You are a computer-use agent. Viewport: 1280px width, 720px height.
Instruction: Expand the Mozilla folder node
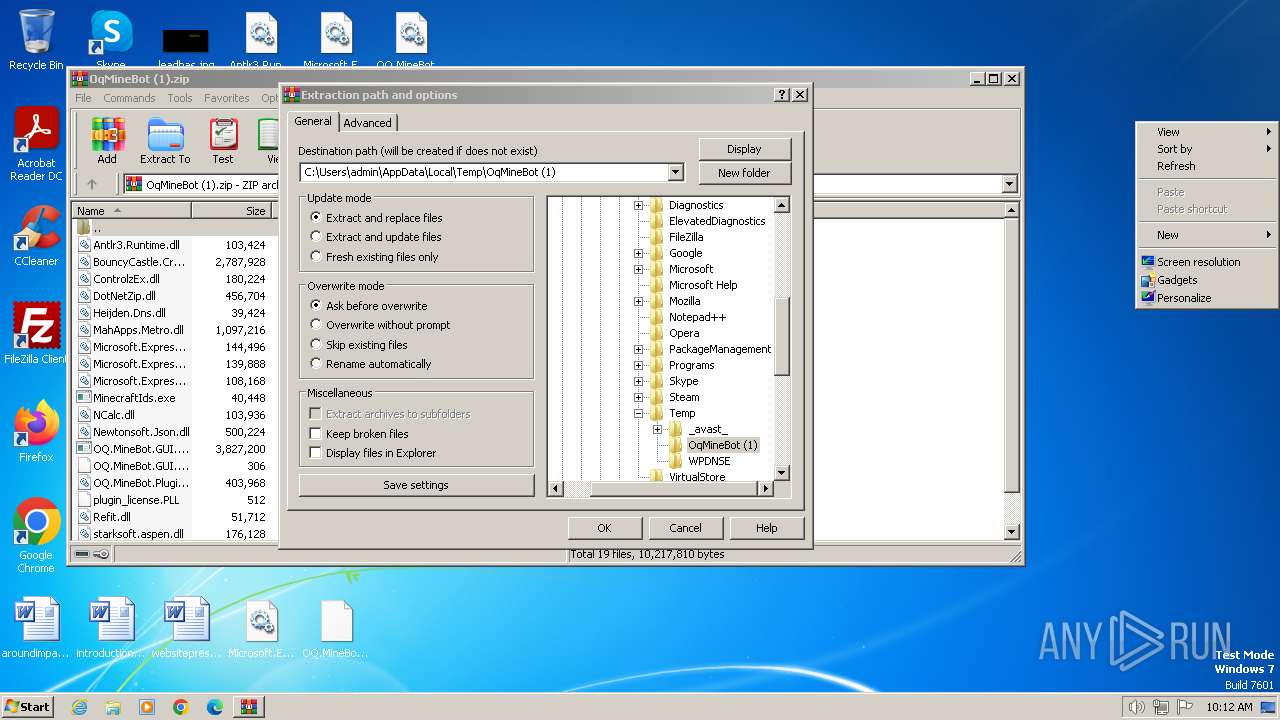638,301
